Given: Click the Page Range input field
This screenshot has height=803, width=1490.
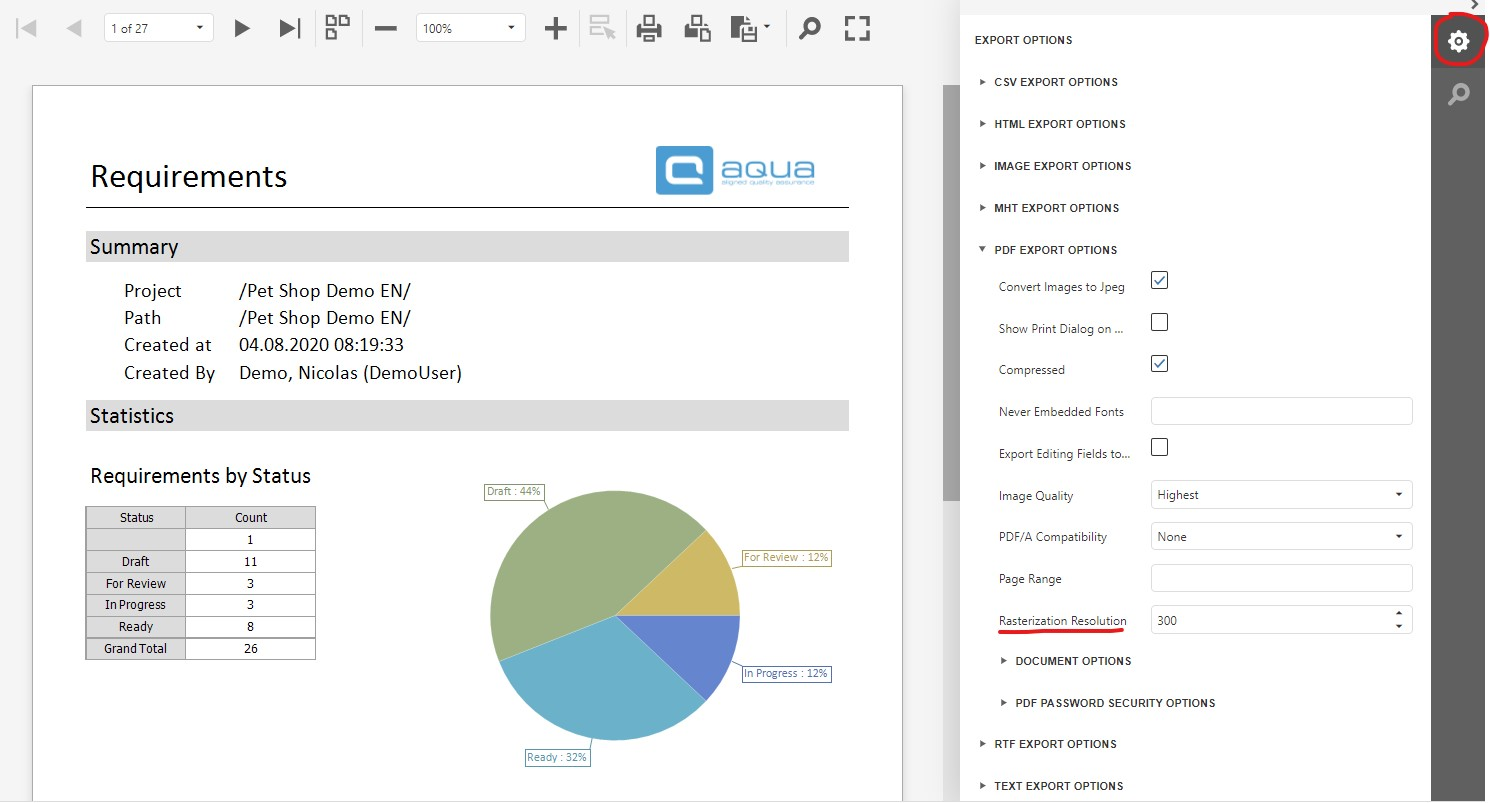Looking at the screenshot, I should tap(1281, 578).
